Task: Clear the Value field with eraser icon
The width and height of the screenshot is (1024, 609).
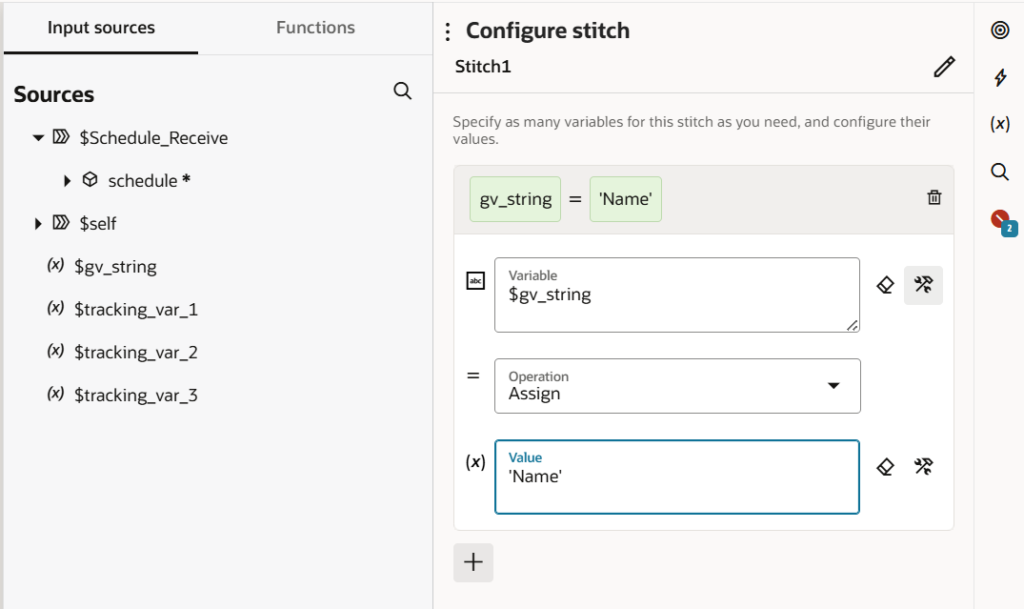Action: coord(885,466)
